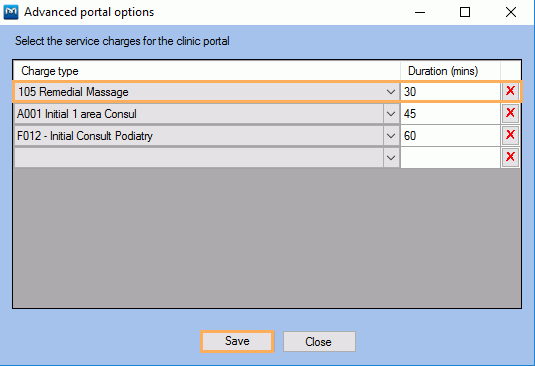This screenshot has height=366, width=535.
Task: Click the Save button
Action: pyautogui.click(x=237, y=341)
